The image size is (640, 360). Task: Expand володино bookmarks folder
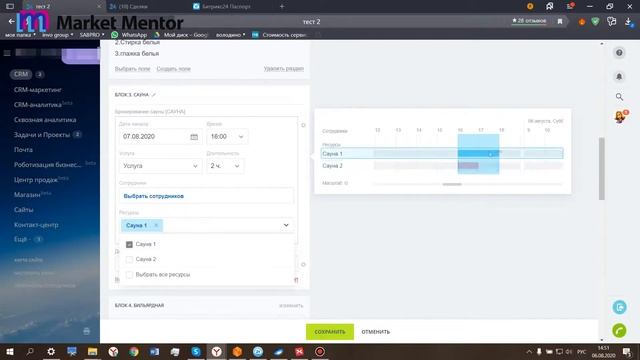231,35
